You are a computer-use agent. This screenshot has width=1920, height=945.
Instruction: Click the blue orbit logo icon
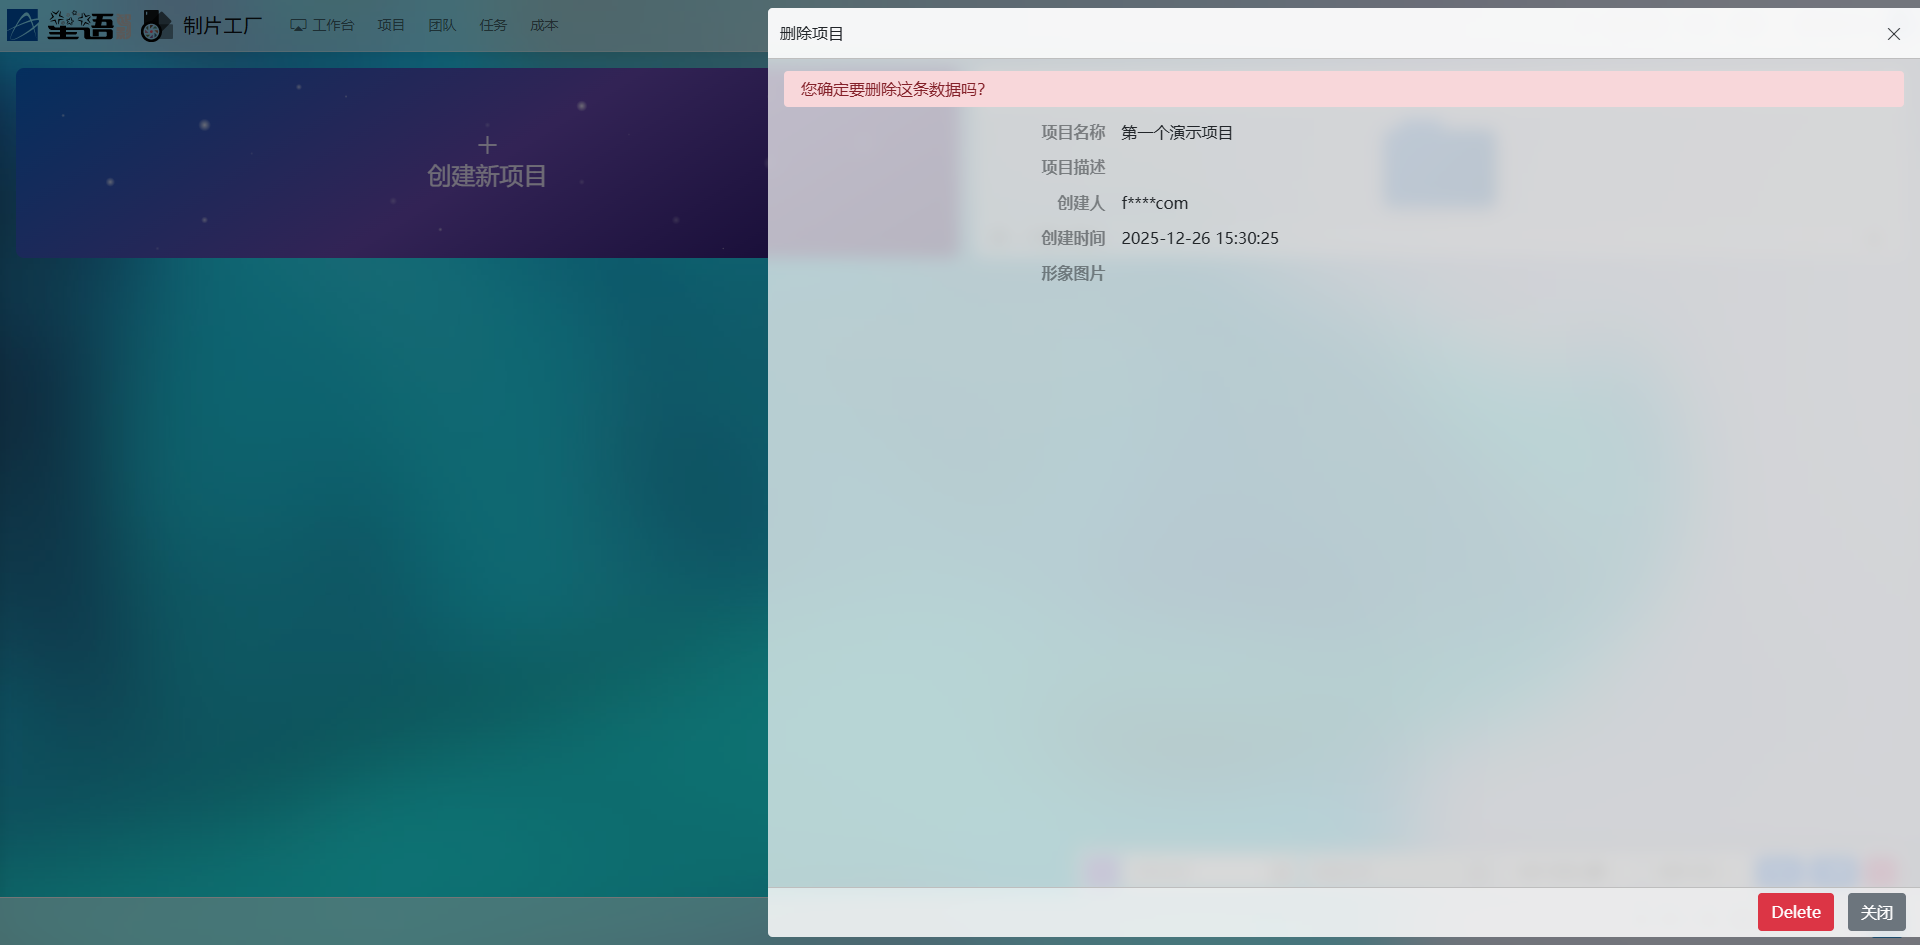[x=22, y=25]
